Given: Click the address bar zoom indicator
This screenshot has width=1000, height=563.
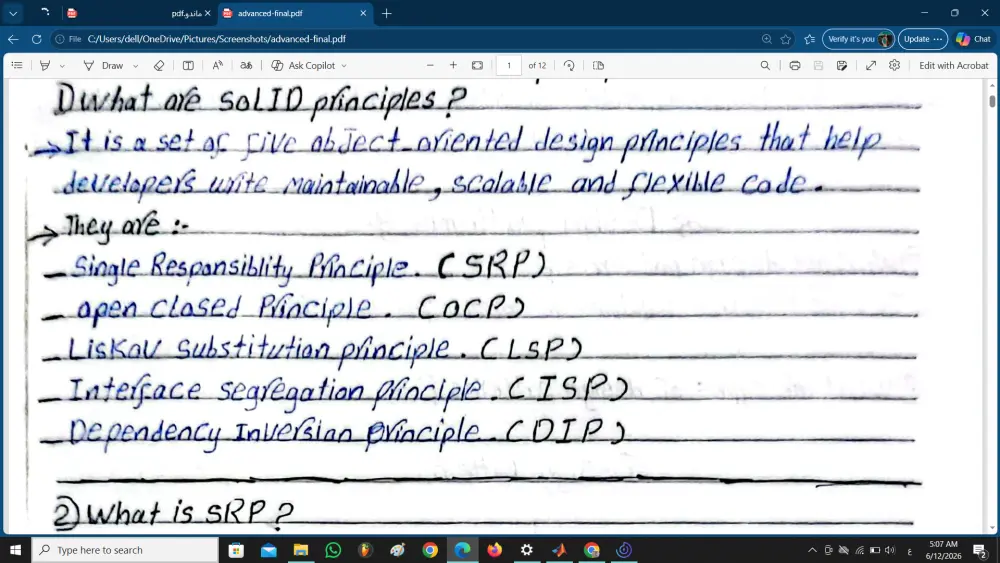Looking at the screenshot, I should pos(767,39).
